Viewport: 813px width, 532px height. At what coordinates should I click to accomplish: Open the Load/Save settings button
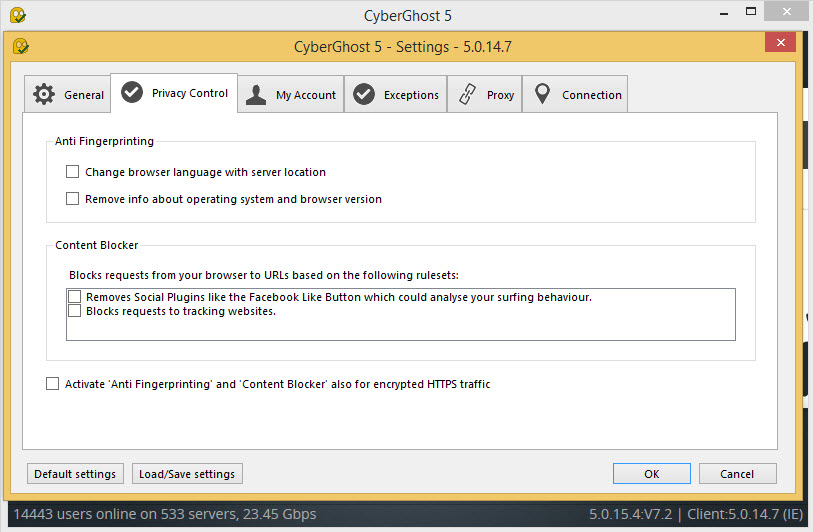(x=187, y=474)
